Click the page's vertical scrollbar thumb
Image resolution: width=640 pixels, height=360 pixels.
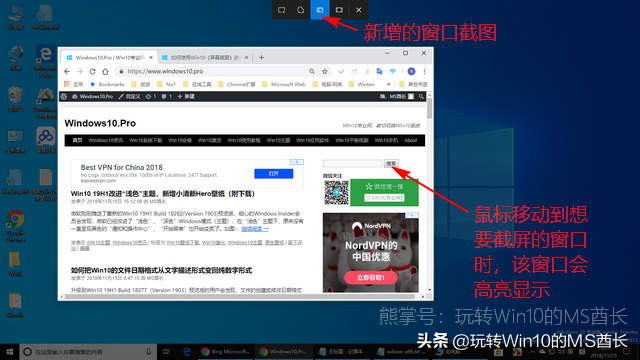429,108
